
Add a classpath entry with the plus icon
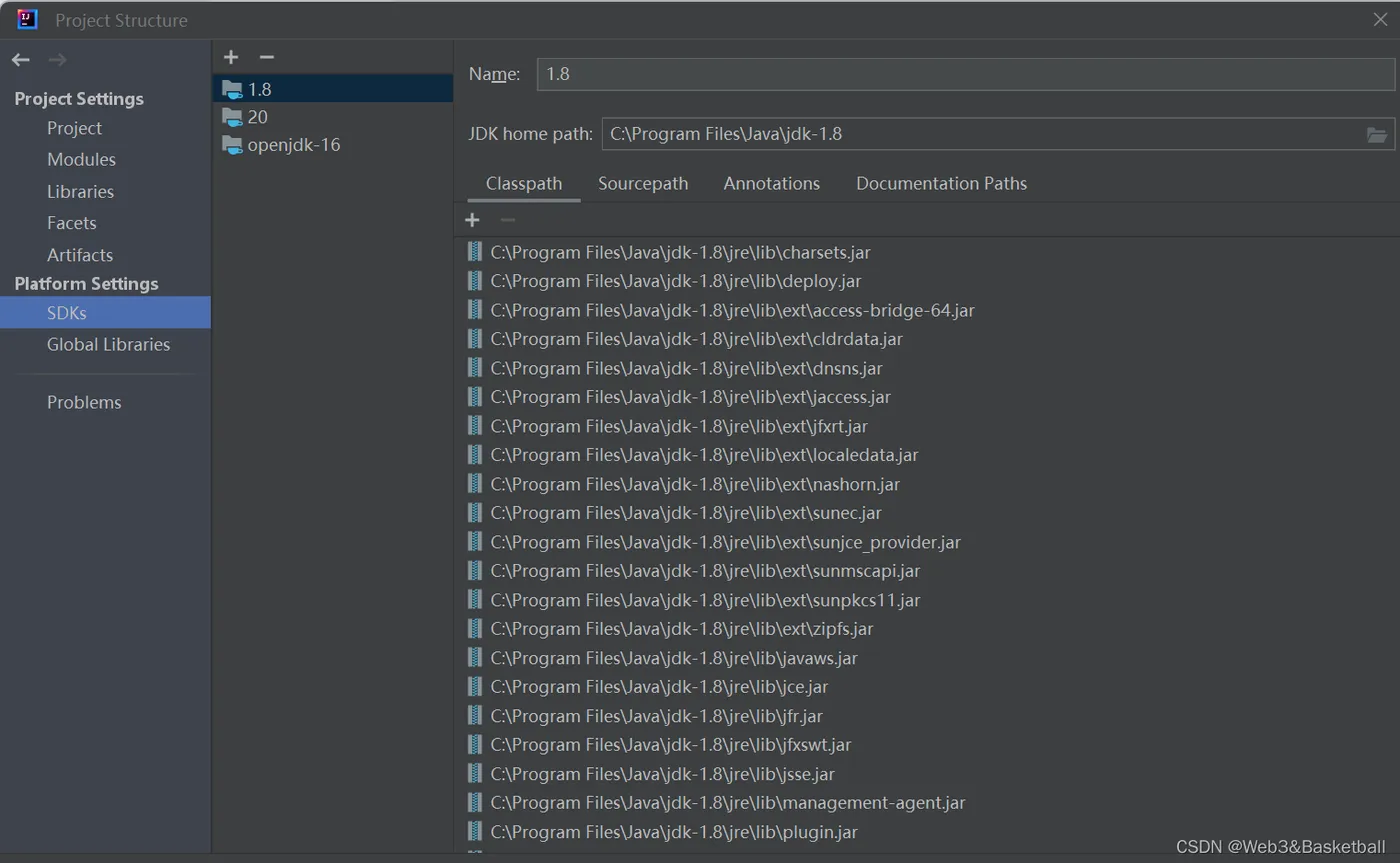coord(472,219)
